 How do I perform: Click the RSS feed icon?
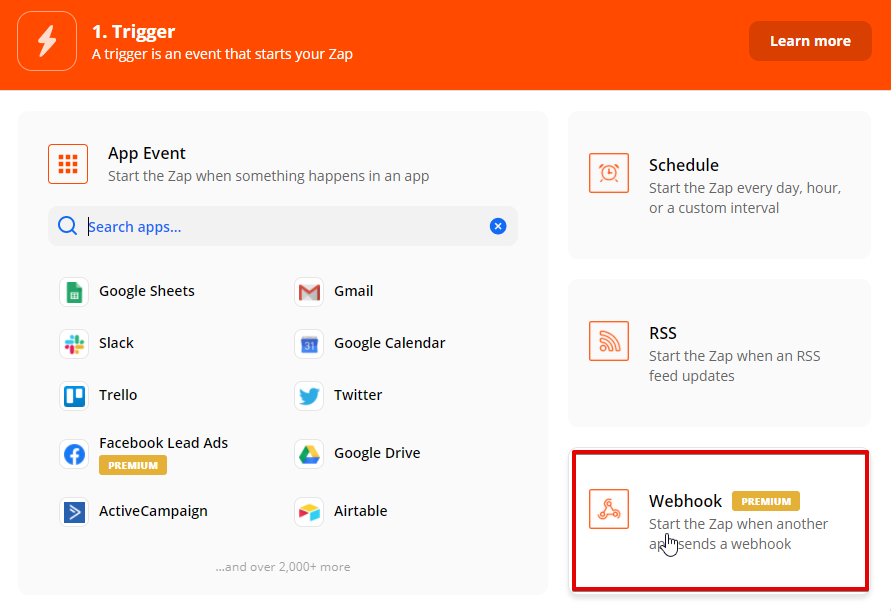(609, 341)
